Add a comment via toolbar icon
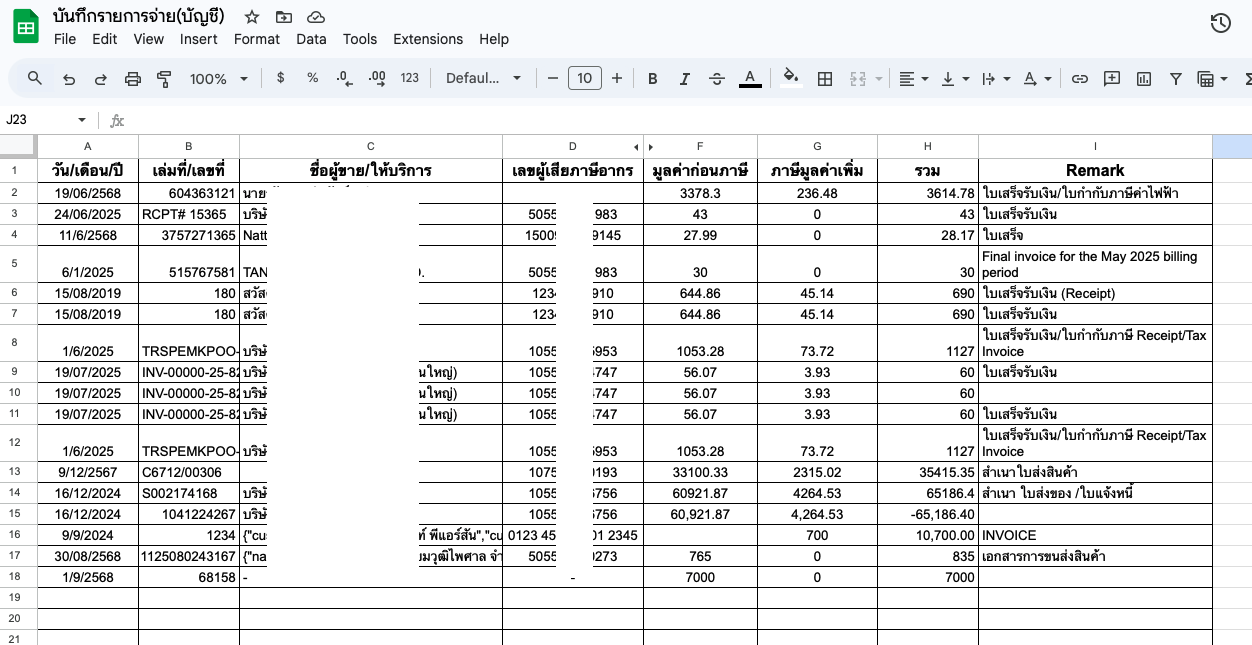The image size is (1252, 645). (1111, 78)
